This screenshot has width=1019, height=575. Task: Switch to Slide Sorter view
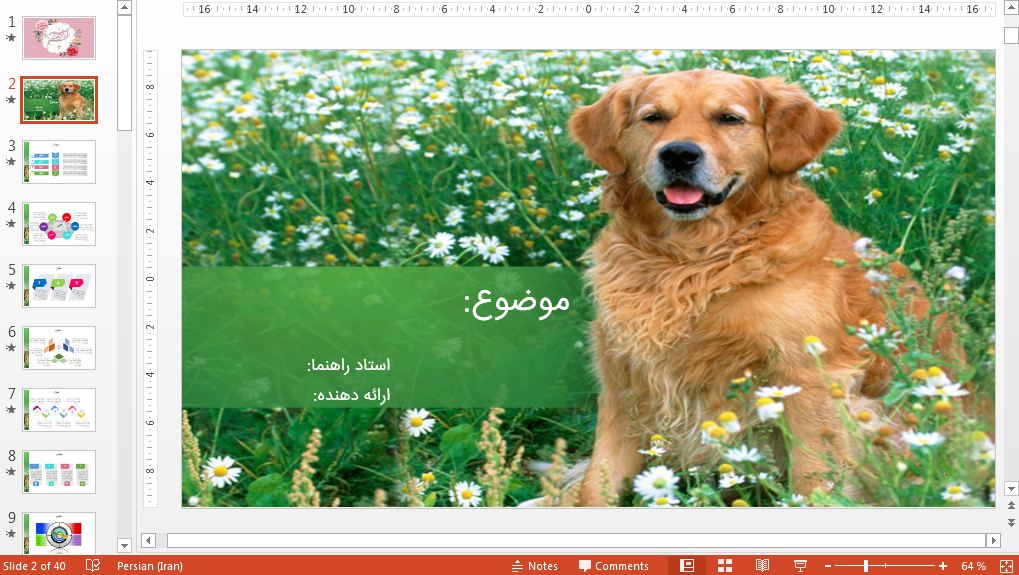point(725,566)
